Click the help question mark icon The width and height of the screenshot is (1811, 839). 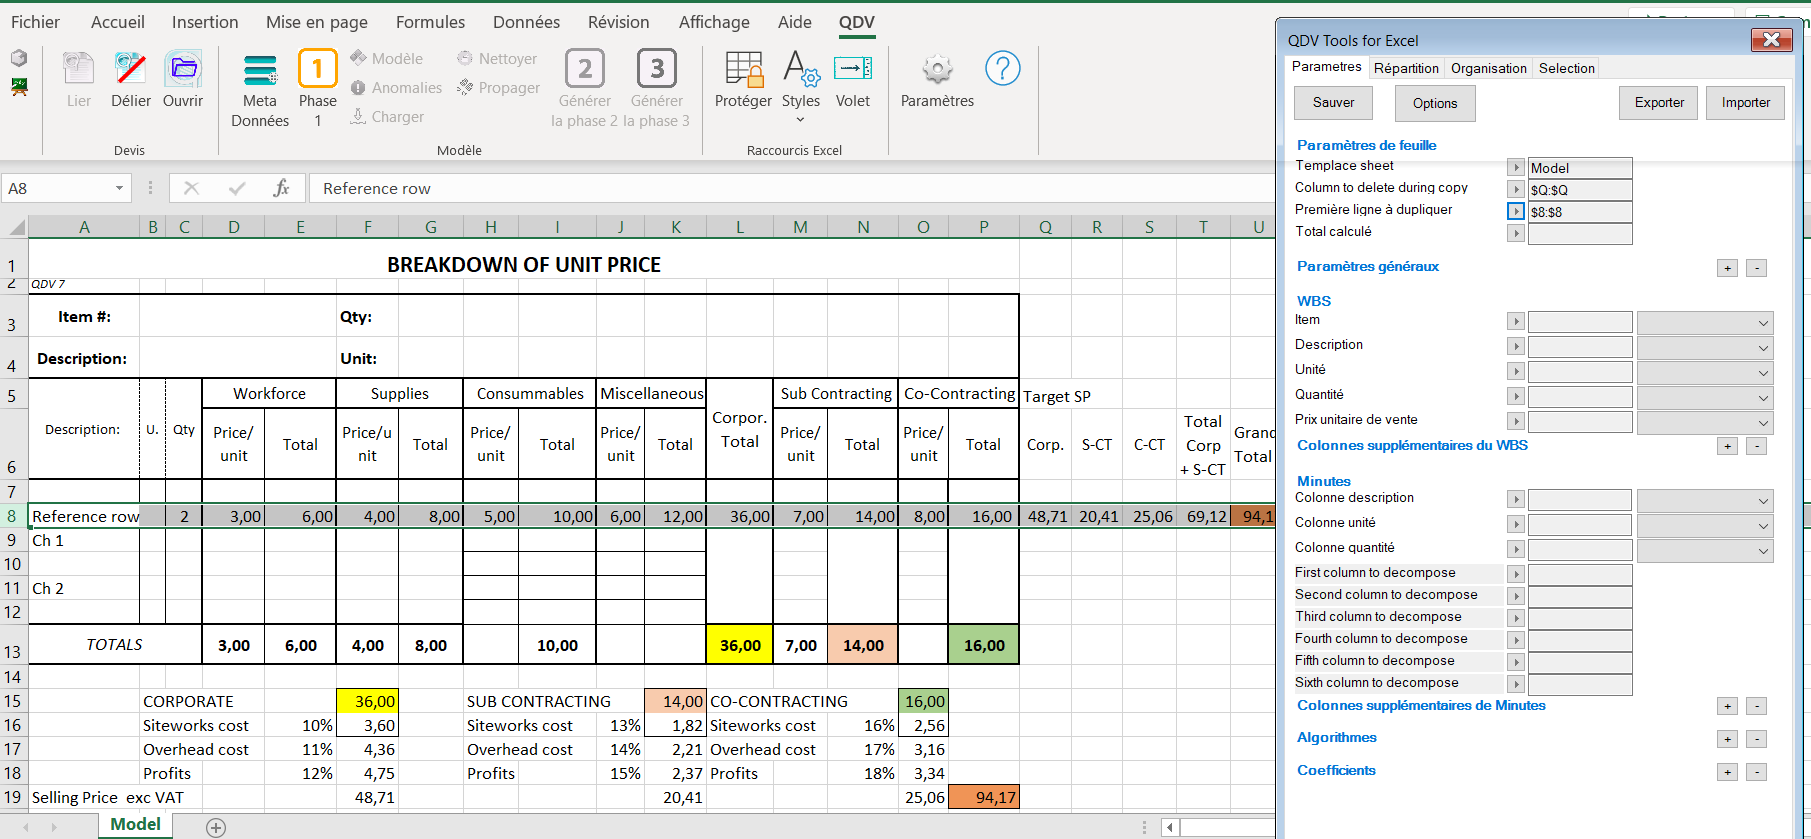coord(1002,69)
